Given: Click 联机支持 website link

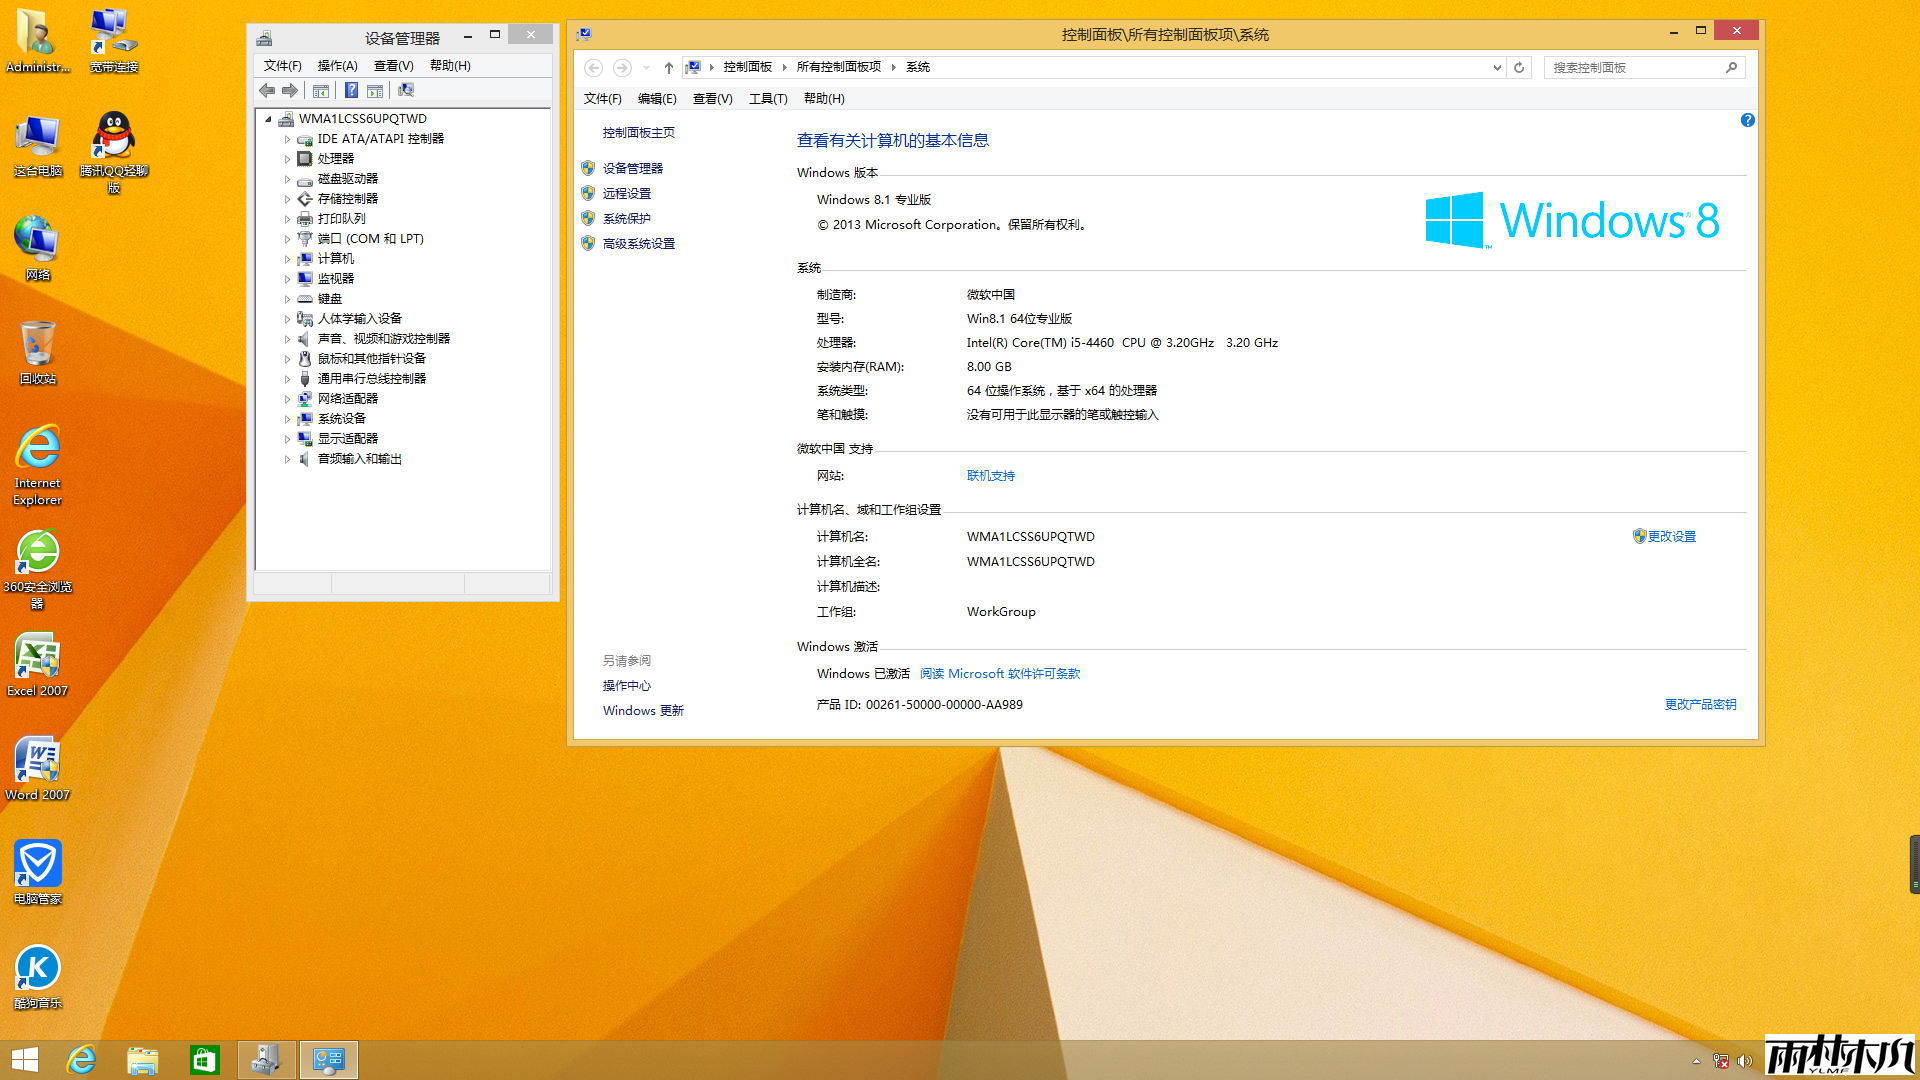Looking at the screenshot, I should (991, 476).
